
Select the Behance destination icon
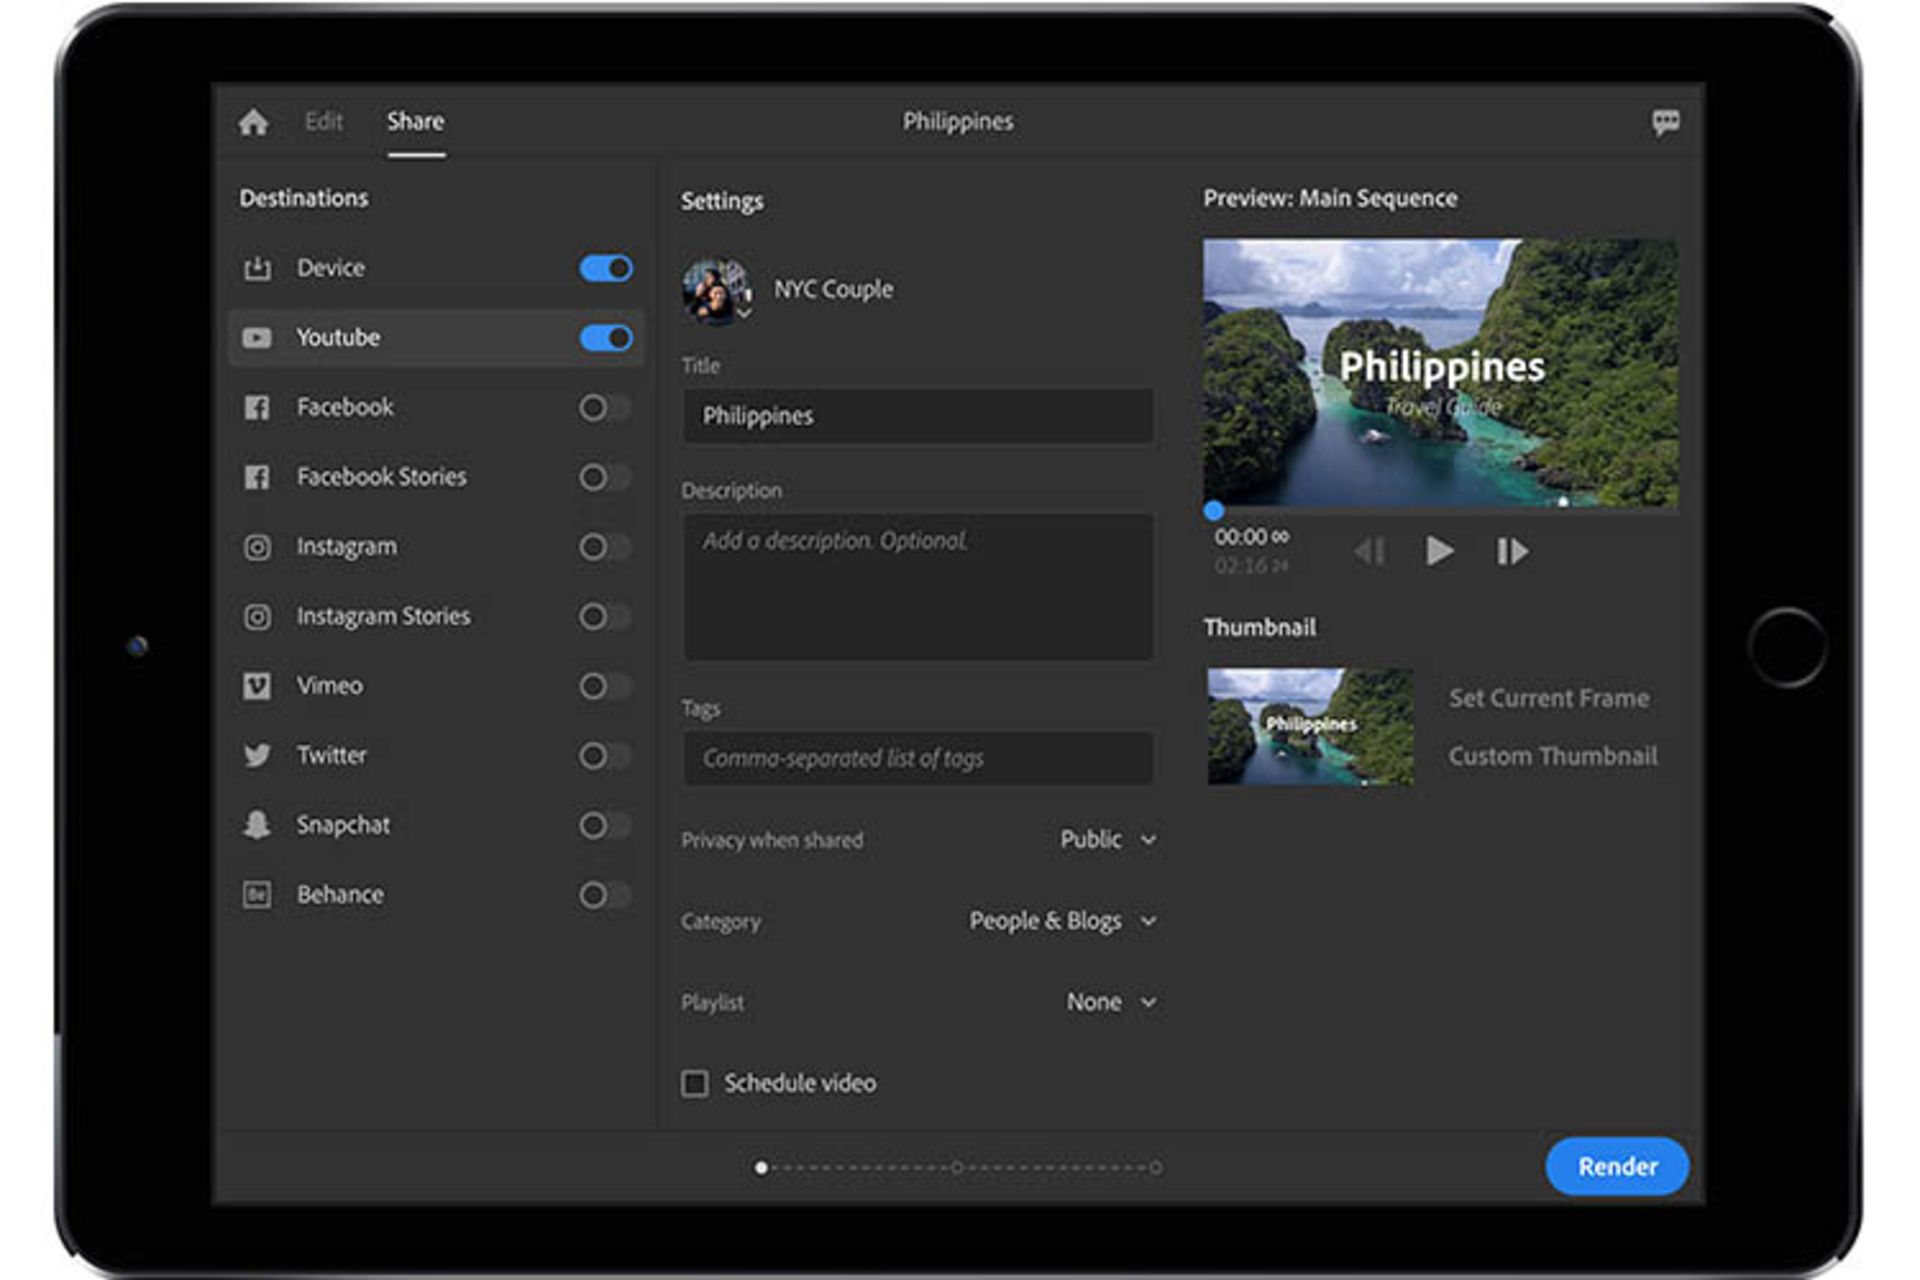coord(256,894)
